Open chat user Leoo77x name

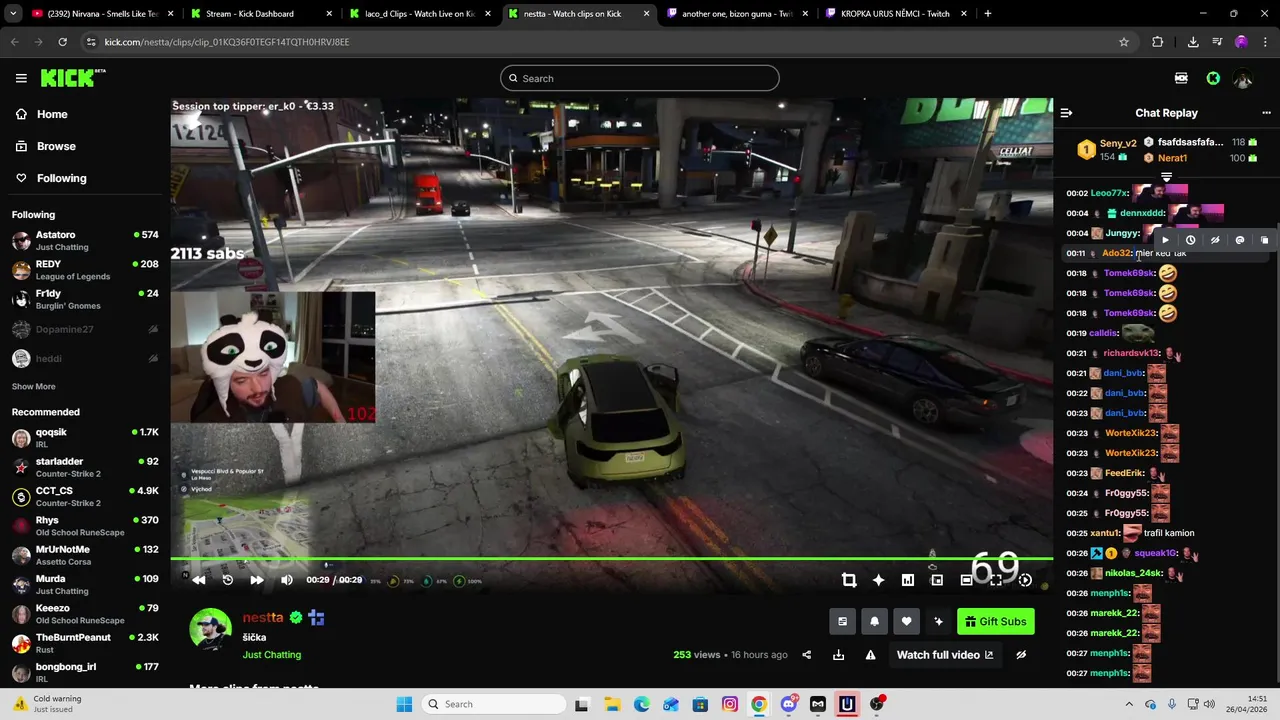click(x=1108, y=193)
